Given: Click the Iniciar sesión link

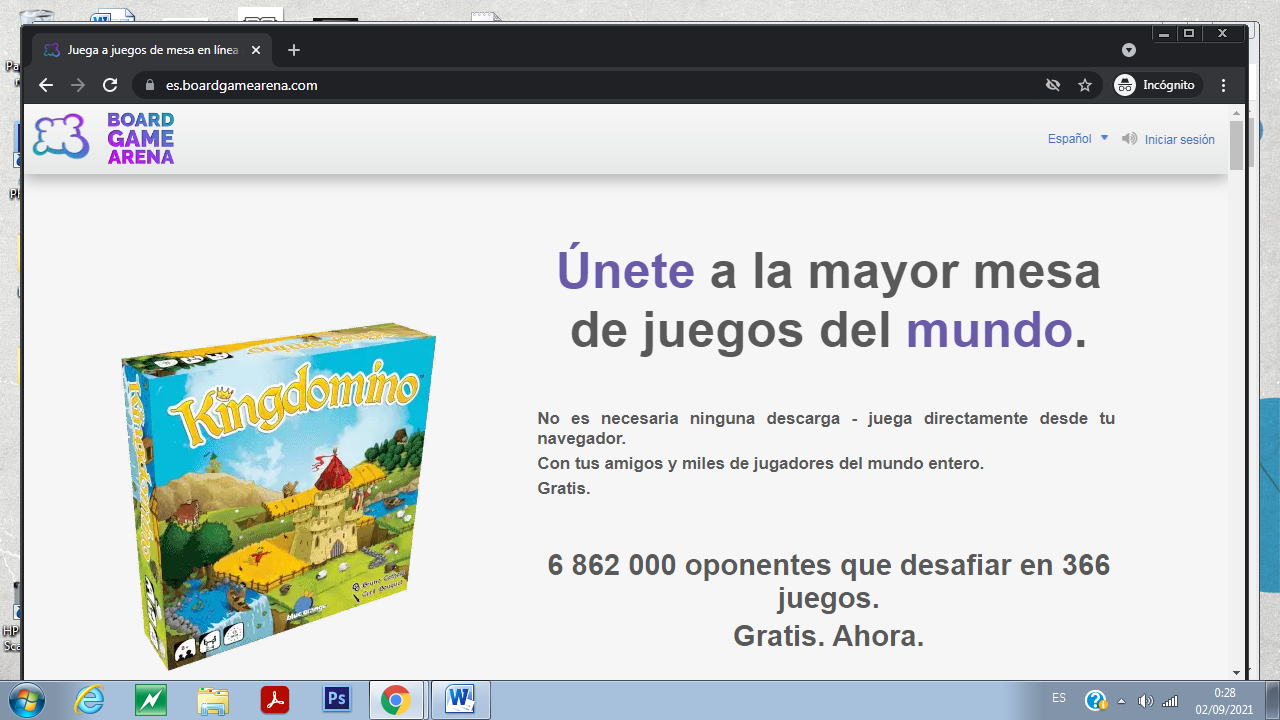Looking at the screenshot, I should pyautogui.click(x=1180, y=139).
